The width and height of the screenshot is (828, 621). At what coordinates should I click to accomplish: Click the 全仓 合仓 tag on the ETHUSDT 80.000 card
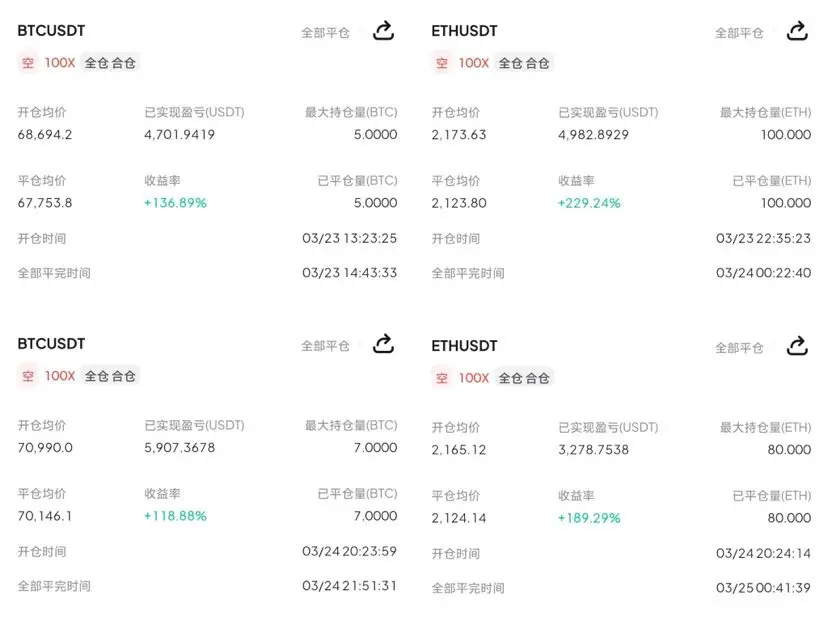[x=524, y=377]
